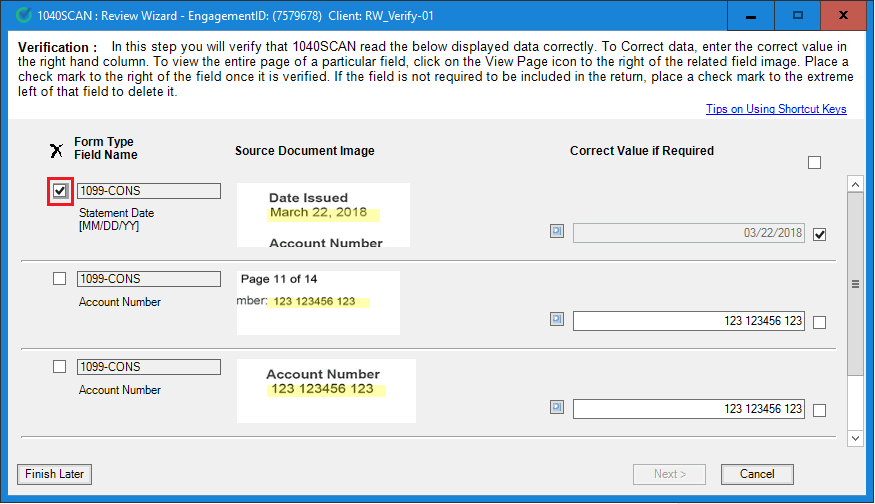This screenshot has height=504, width=875.
Task: Click first Account Number correct value field
Action: [x=689, y=321]
